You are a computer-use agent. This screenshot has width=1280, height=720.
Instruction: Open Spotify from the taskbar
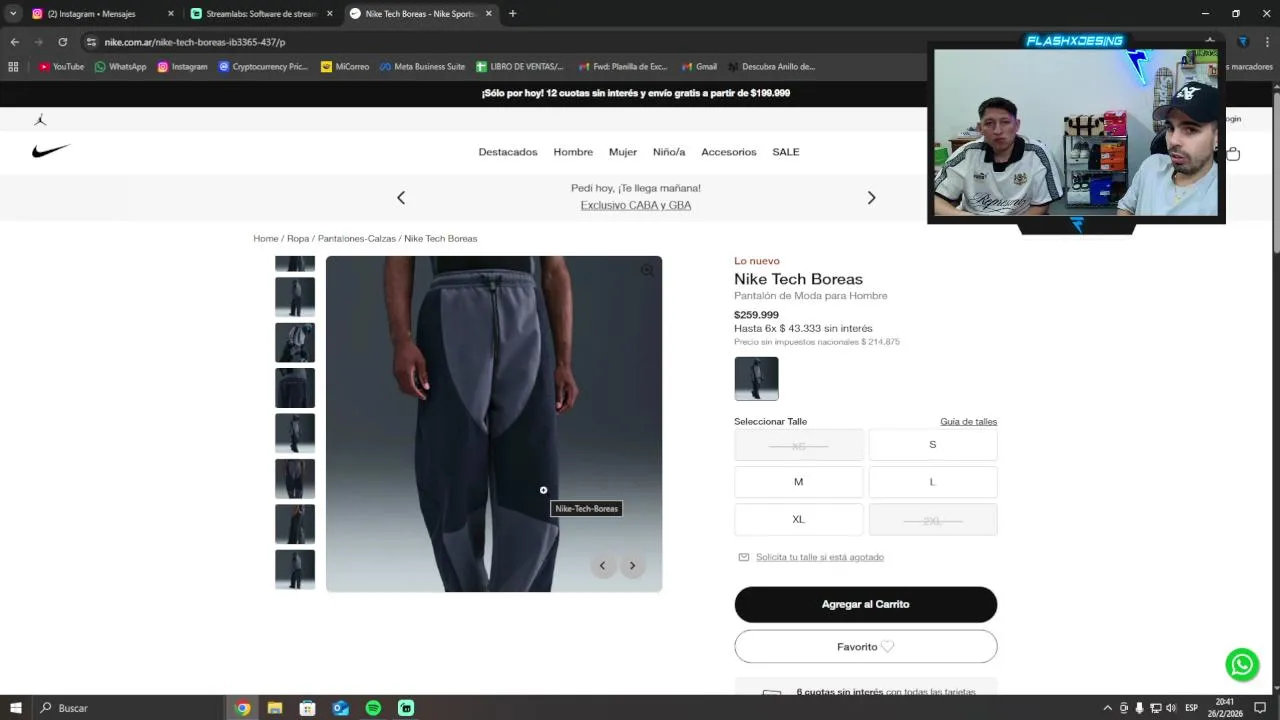pos(373,708)
